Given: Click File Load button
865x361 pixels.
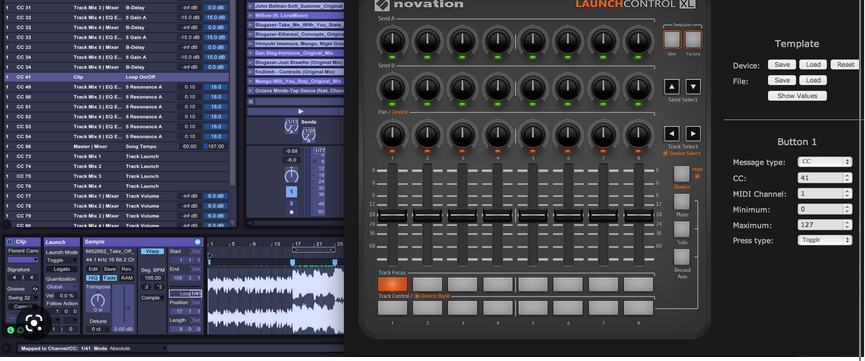Looking at the screenshot, I should (x=813, y=80).
